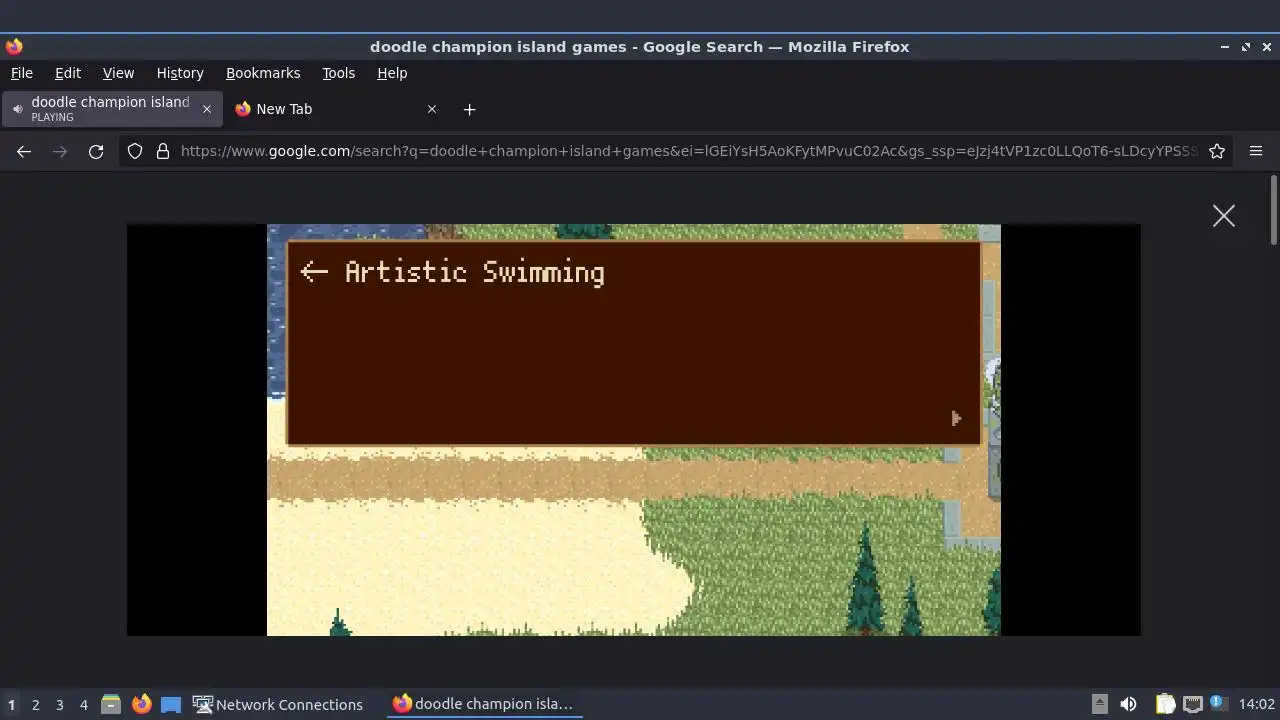Screen dimensions: 1280x720
Task: Switch to workspace 4 in taskbar
Action: point(84,704)
